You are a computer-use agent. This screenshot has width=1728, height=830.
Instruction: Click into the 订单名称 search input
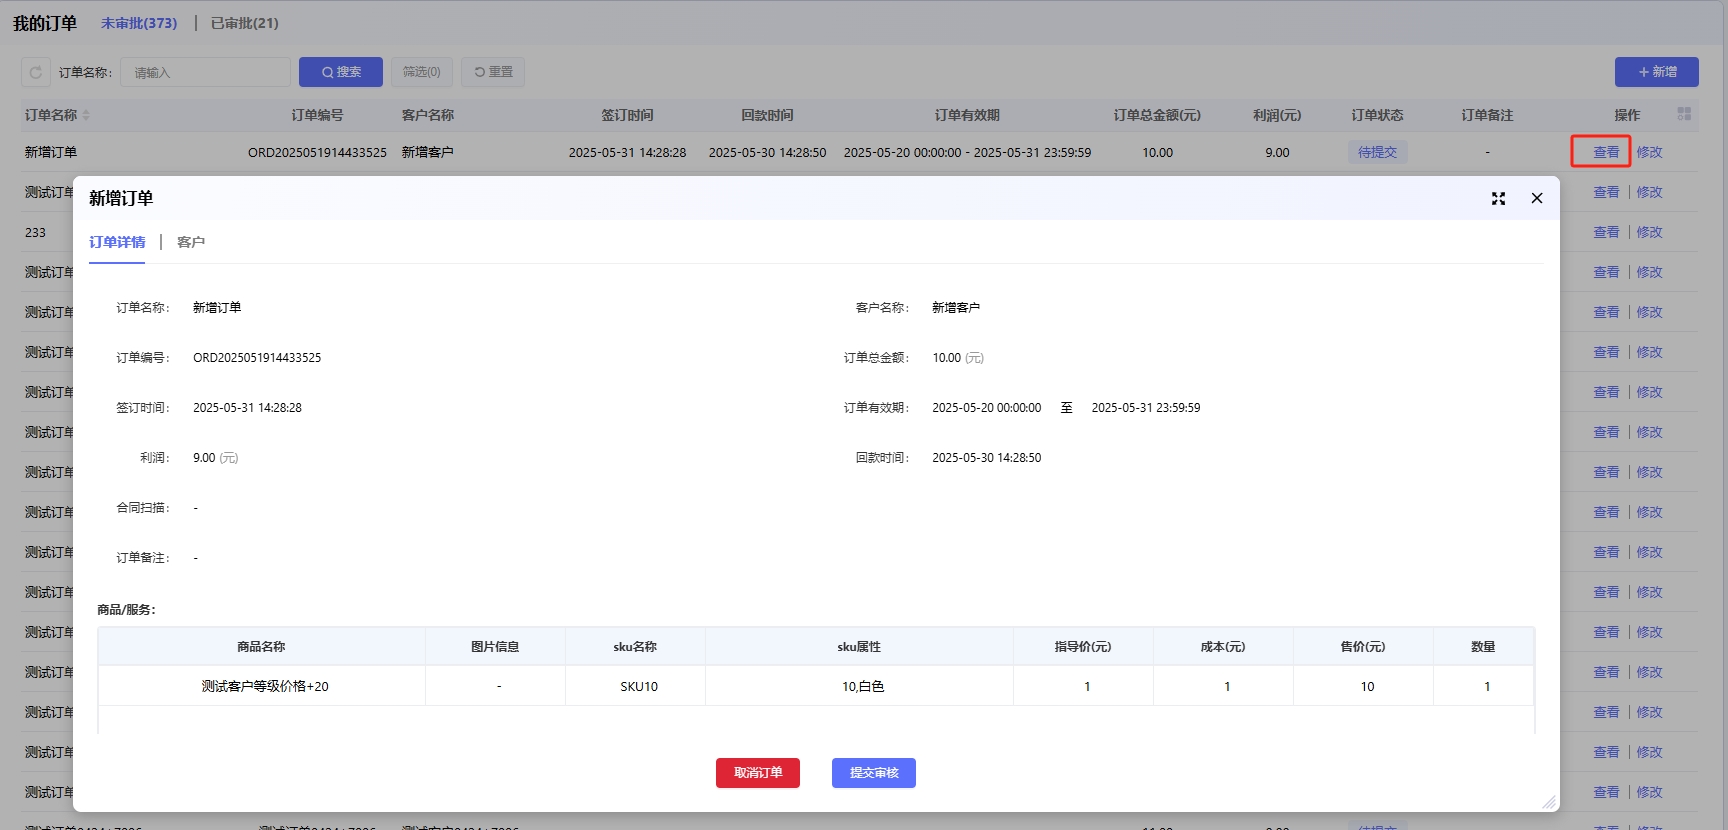coord(205,72)
